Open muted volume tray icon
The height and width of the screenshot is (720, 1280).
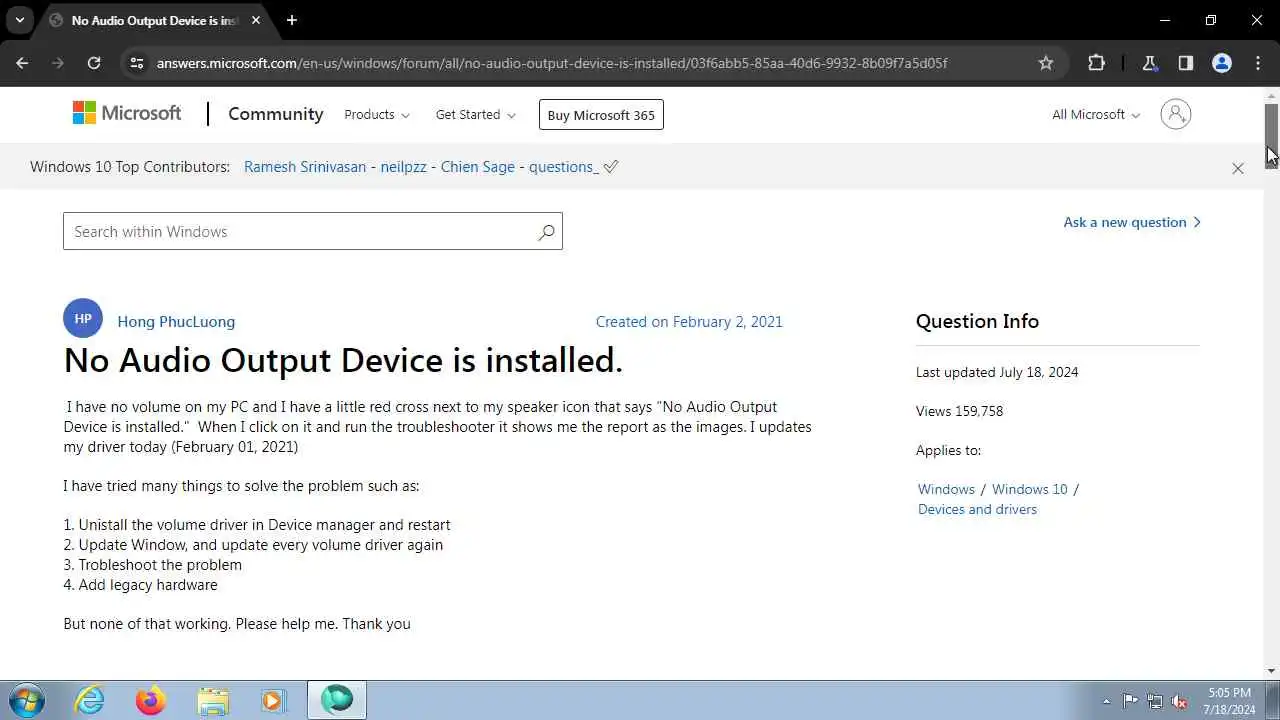pyautogui.click(x=1180, y=701)
